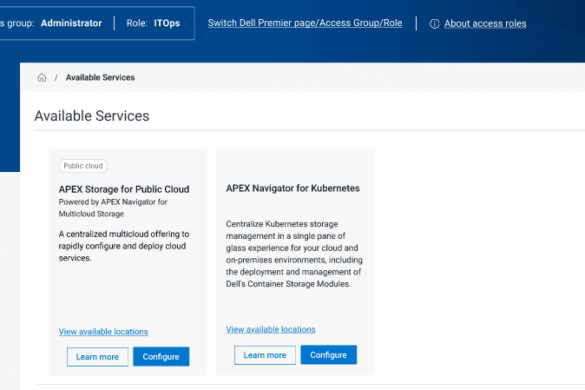585x390 pixels.
Task: Click the info icon beside About access roles
Action: click(x=434, y=24)
